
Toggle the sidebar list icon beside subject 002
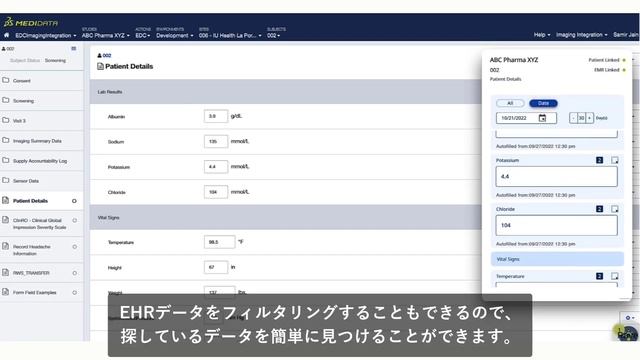tap(74, 49)
